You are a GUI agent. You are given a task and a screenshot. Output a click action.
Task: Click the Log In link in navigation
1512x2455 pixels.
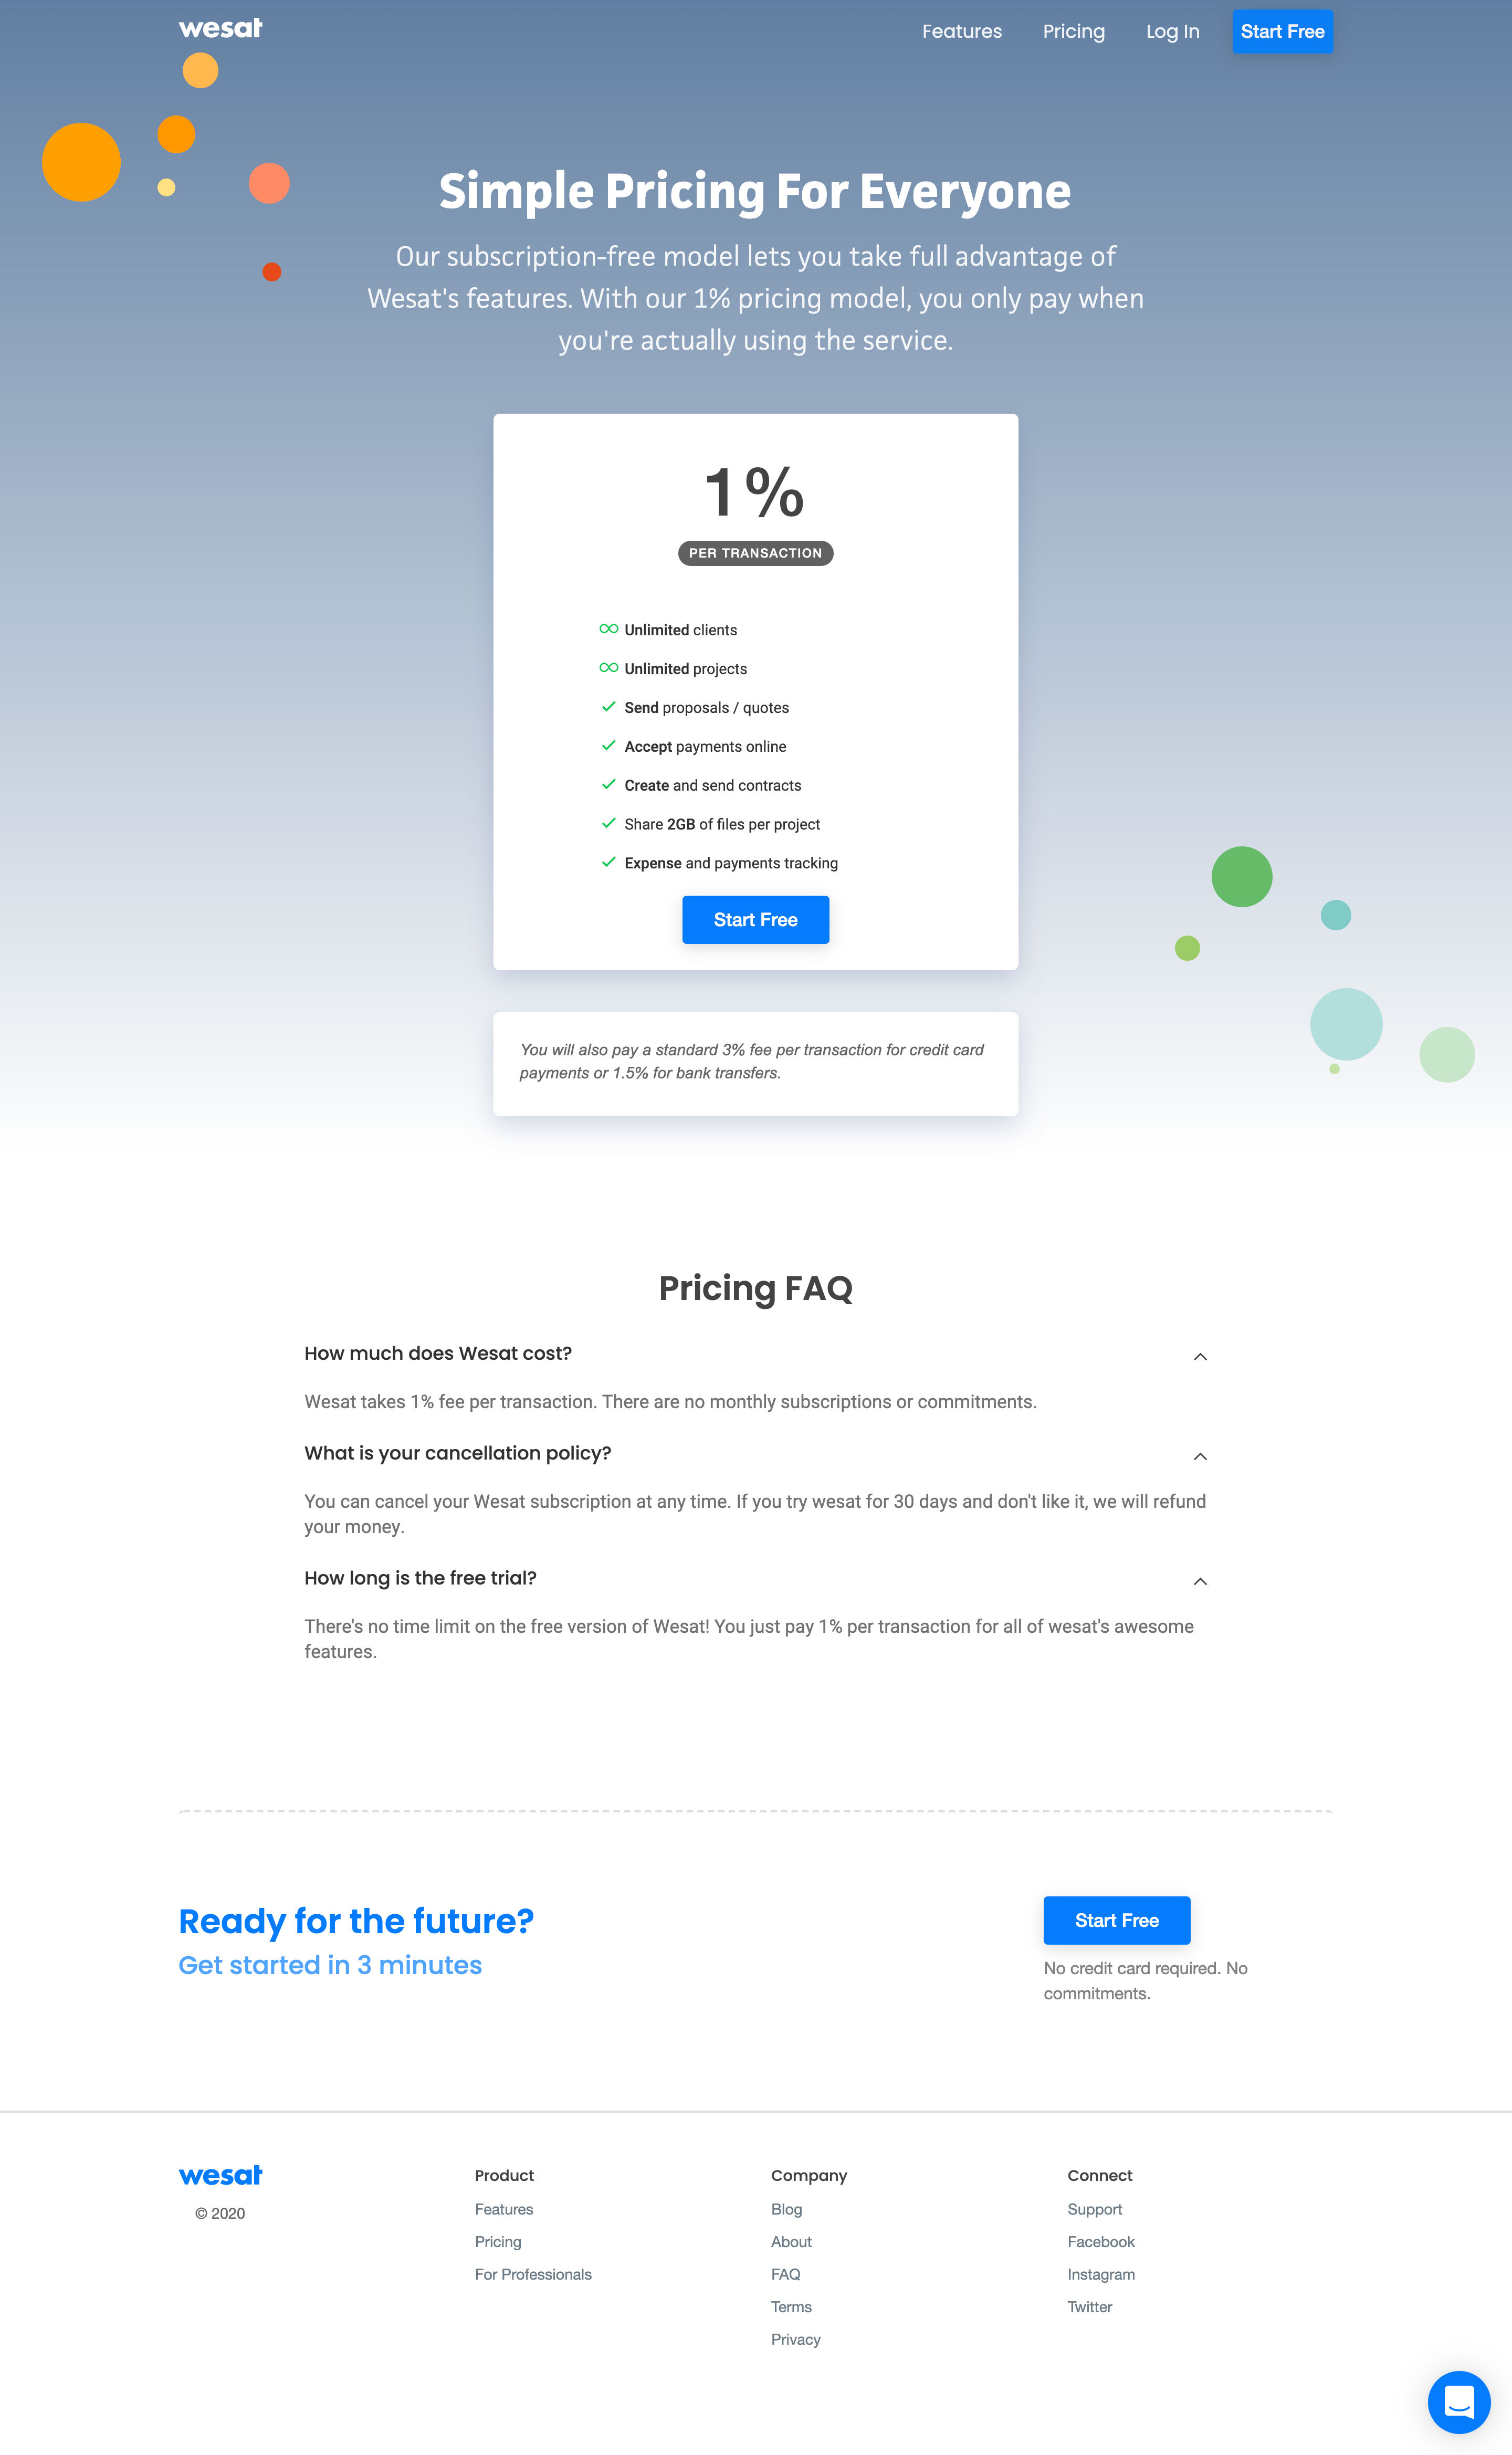(1172, 32)
